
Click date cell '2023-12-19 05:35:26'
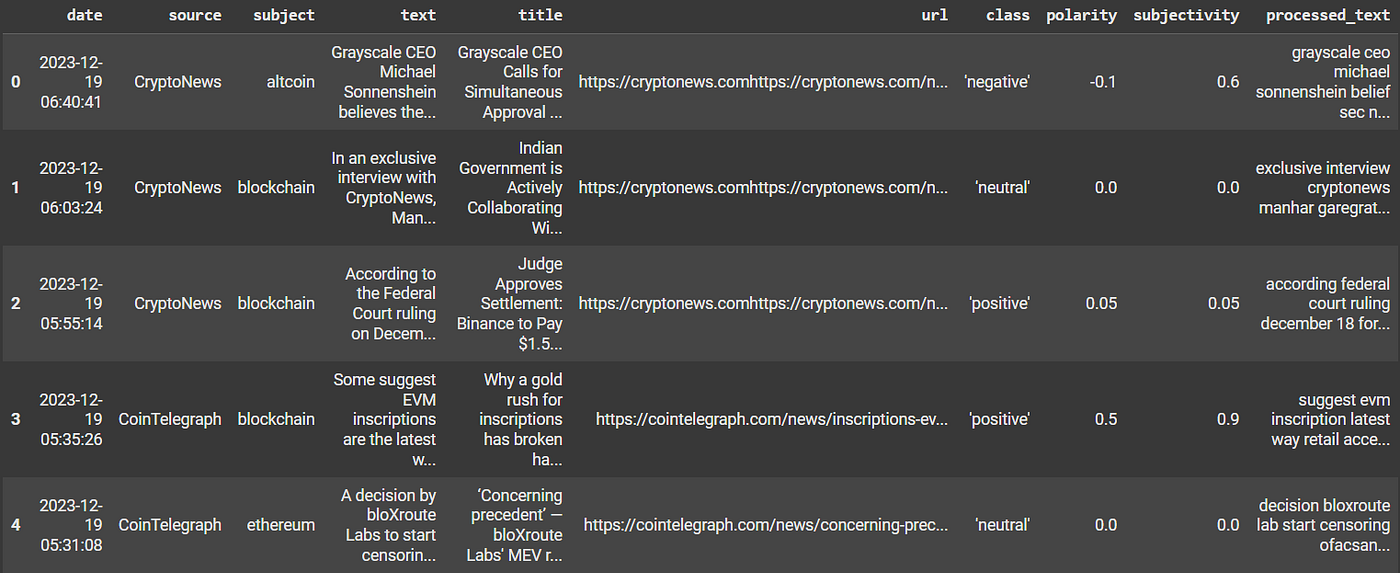pos(70,419)
